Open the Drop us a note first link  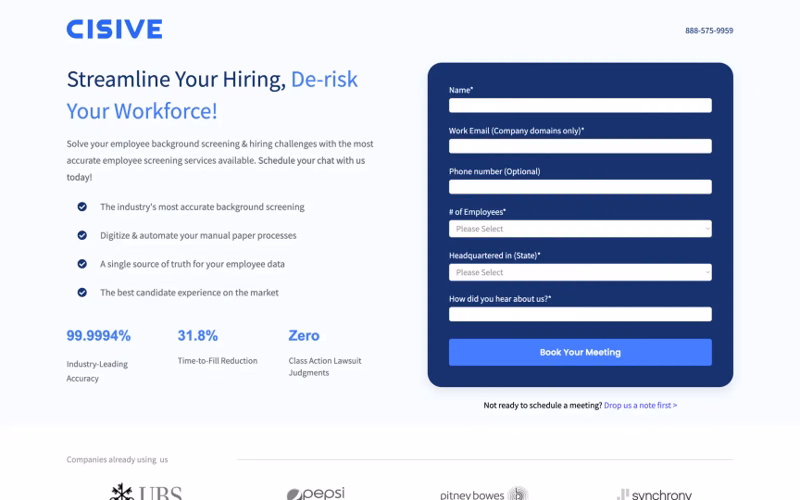(640, 405)
